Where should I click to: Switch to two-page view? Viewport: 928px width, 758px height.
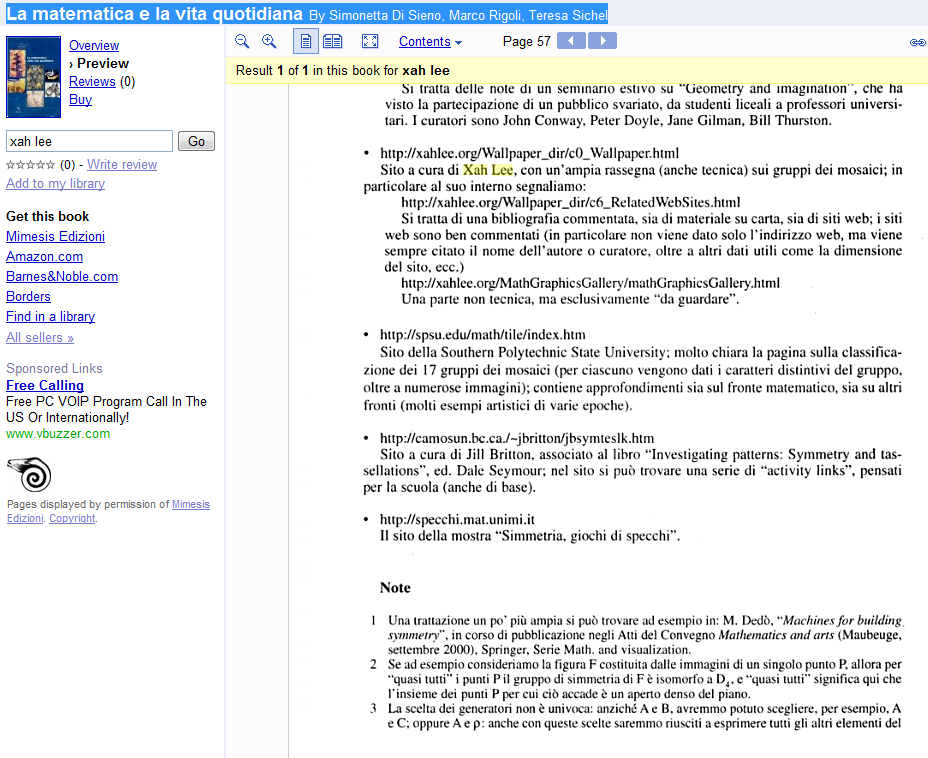click(x=333, y=41)
